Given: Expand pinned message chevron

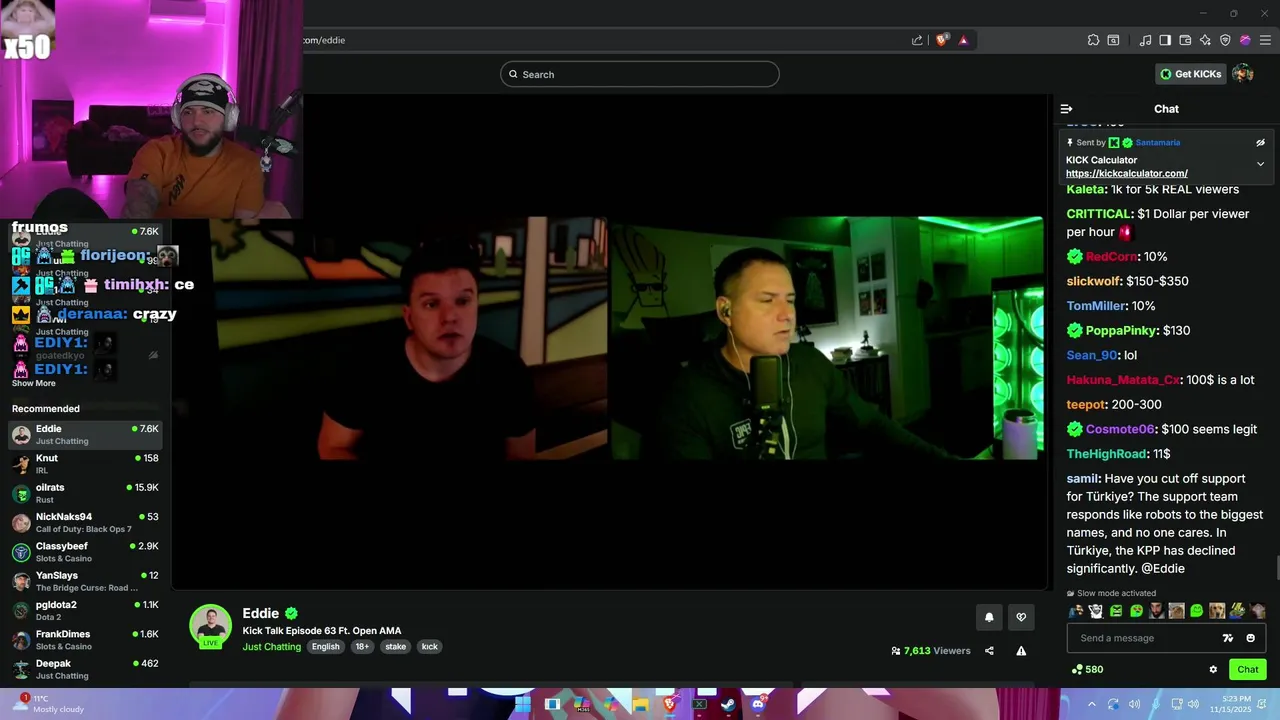Looking at the screenshot, I should click(1260, 163).
